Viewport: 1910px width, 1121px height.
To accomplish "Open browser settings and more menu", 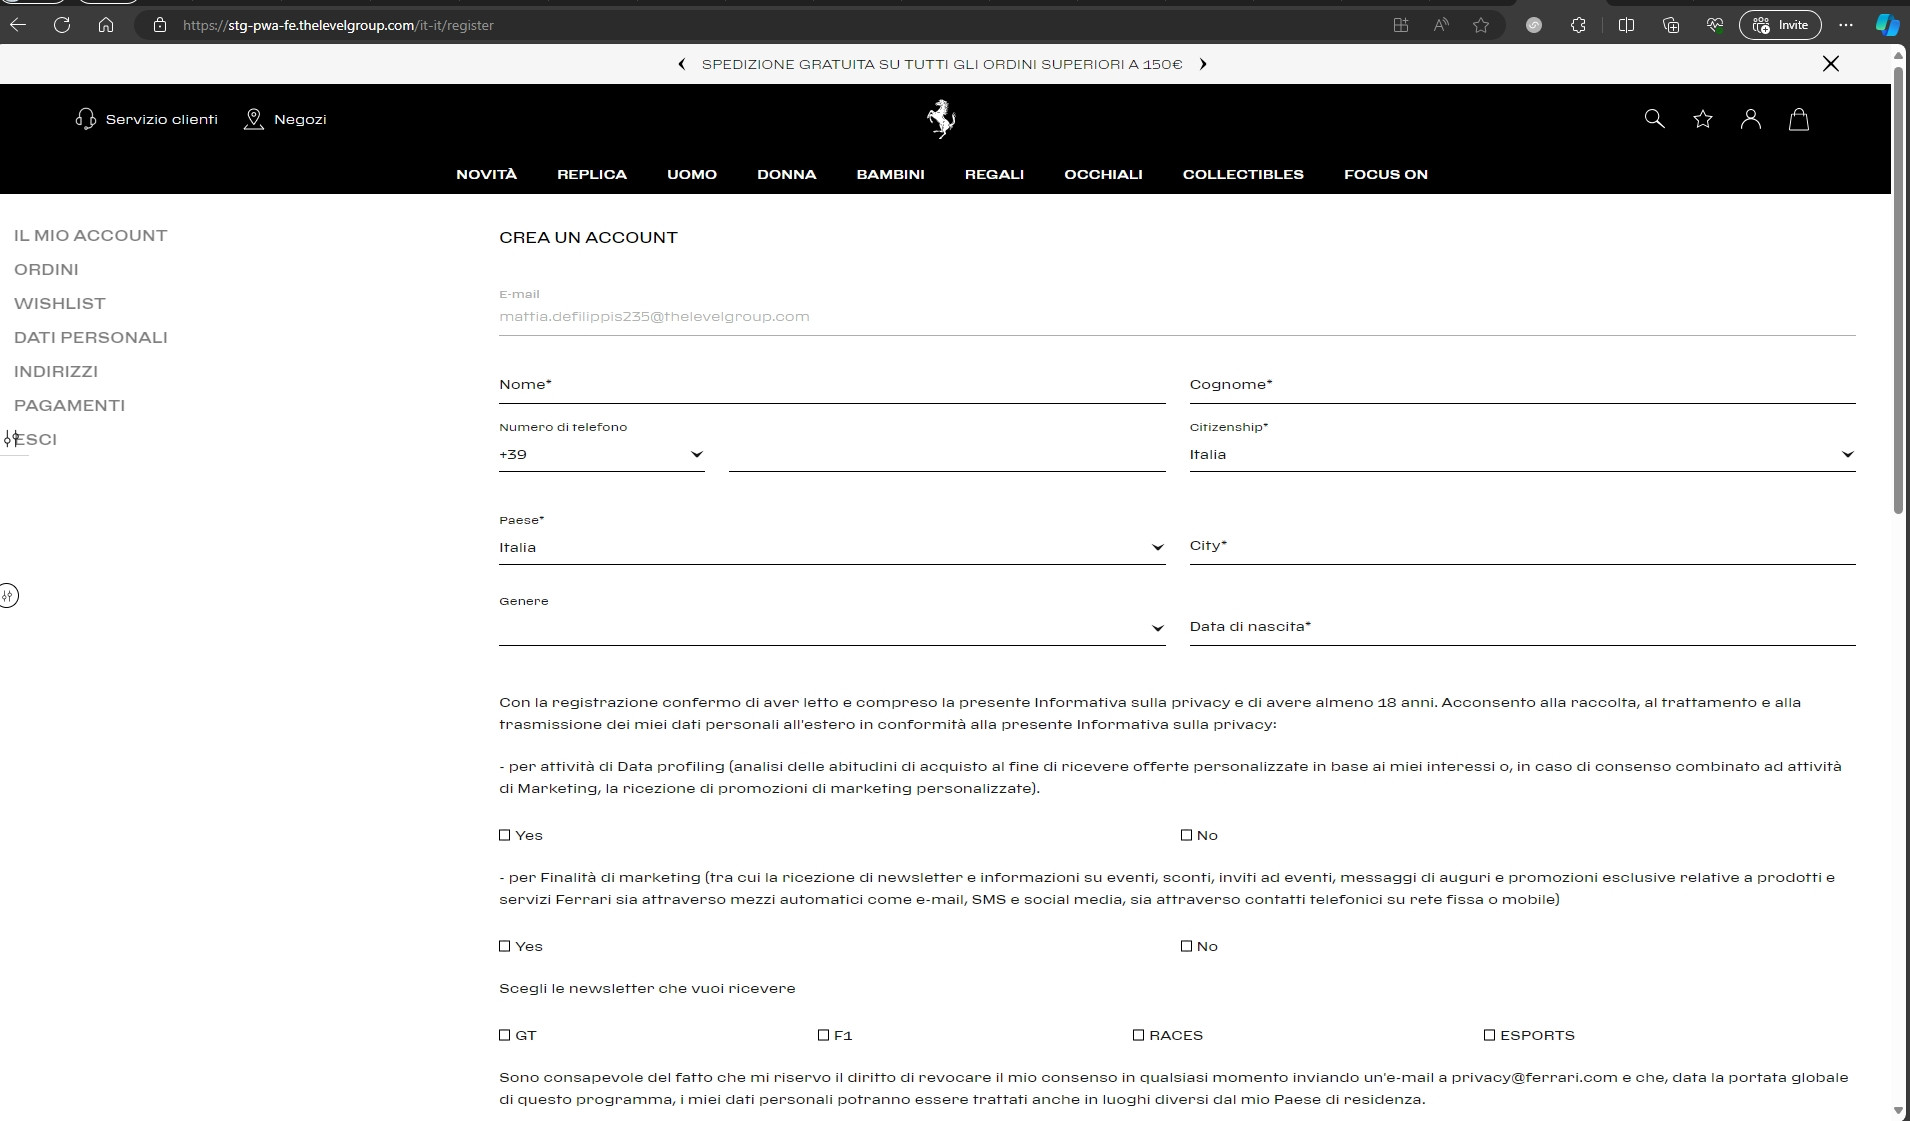I will [x=1846, y=25].
